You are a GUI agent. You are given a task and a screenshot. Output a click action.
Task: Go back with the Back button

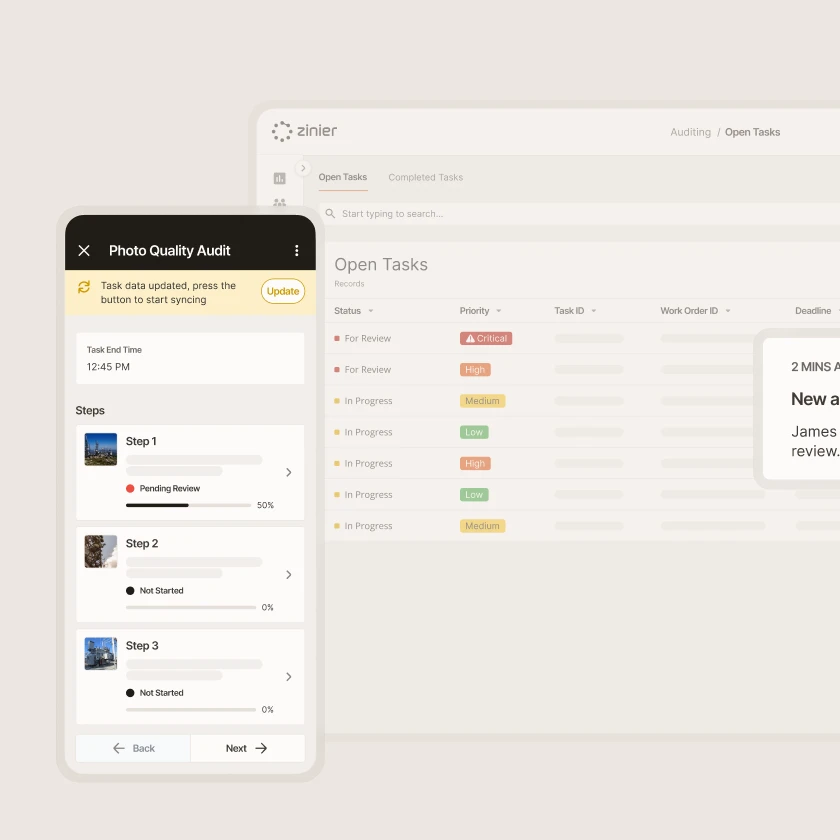pos(133,748)
